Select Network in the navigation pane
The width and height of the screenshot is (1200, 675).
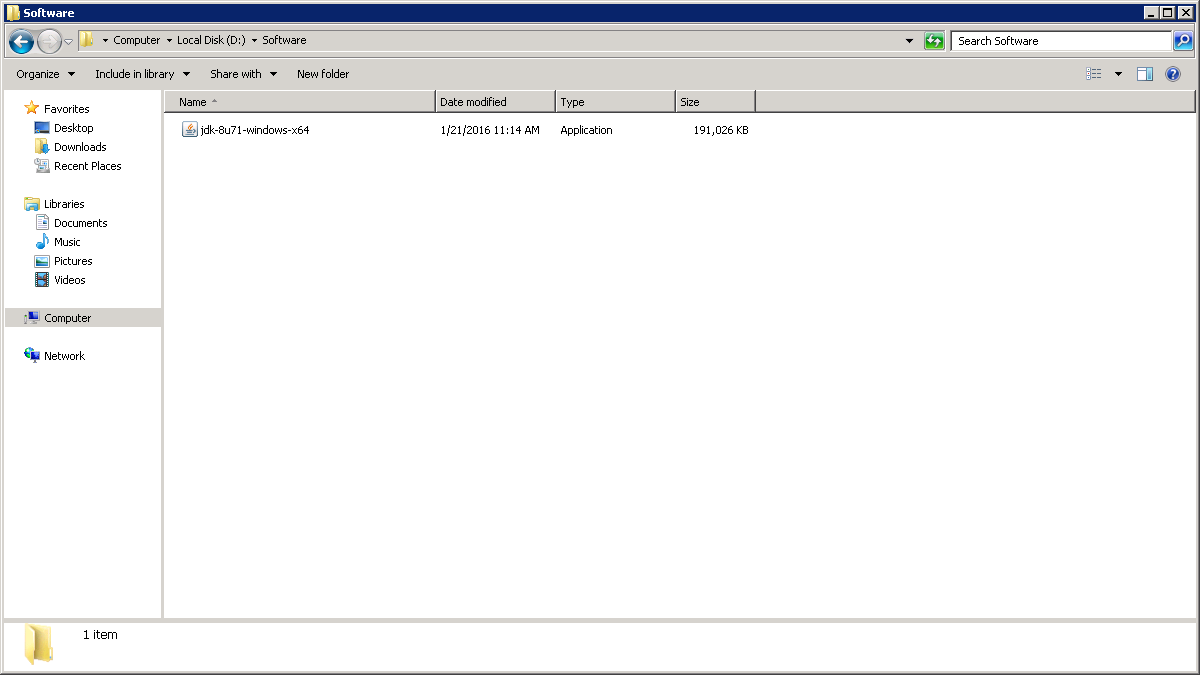pyautogui.click(x=64, y=356)
